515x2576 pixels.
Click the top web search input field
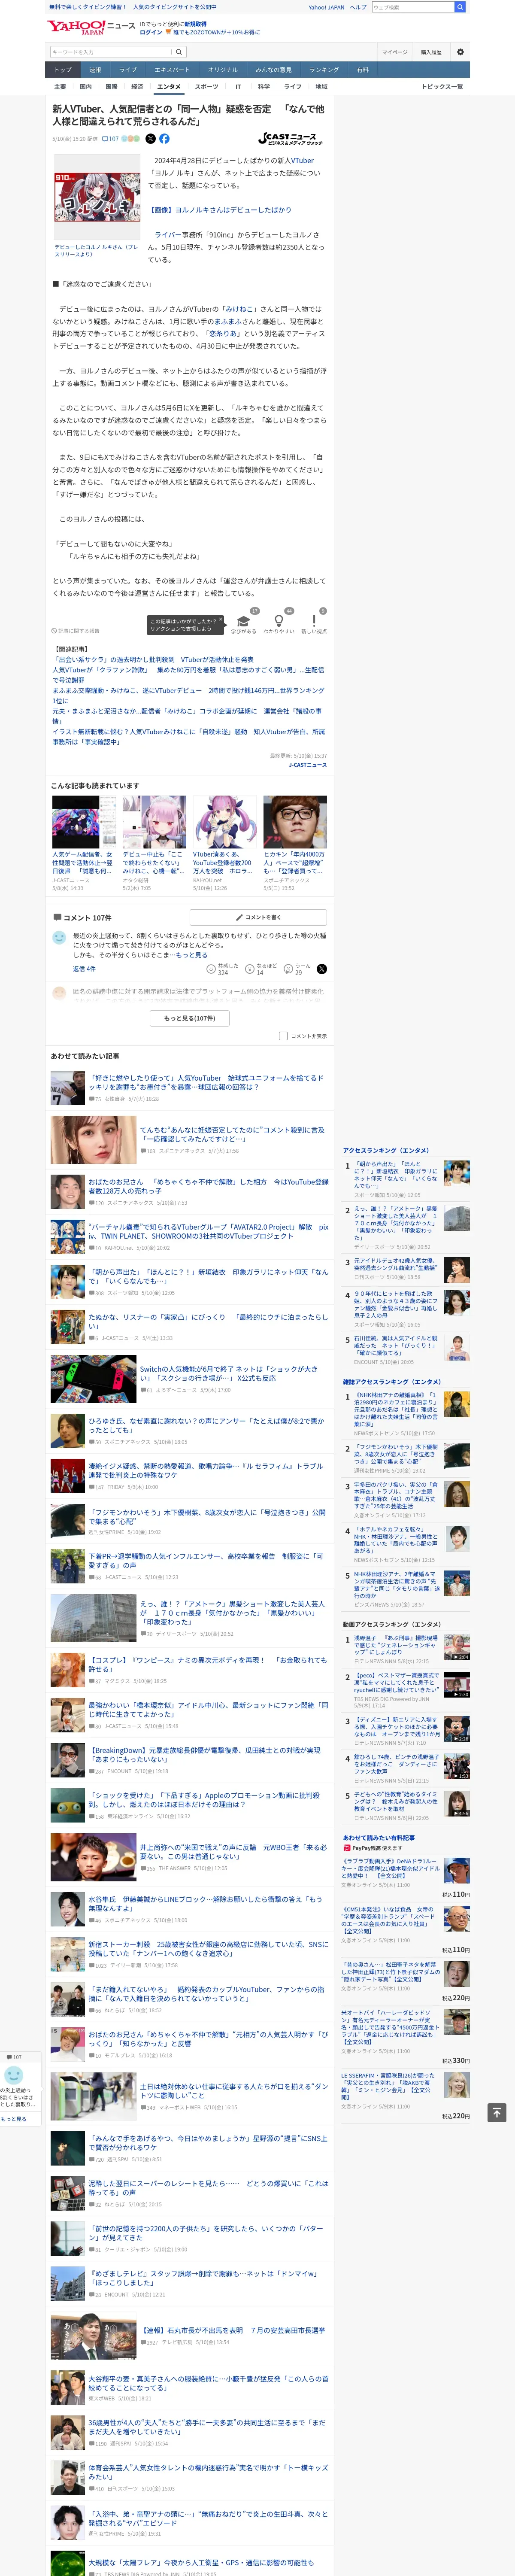pos(412,7)
